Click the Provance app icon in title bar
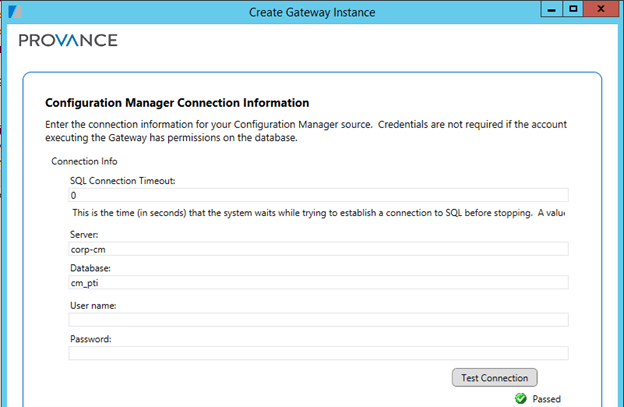 tap(15, 12)
